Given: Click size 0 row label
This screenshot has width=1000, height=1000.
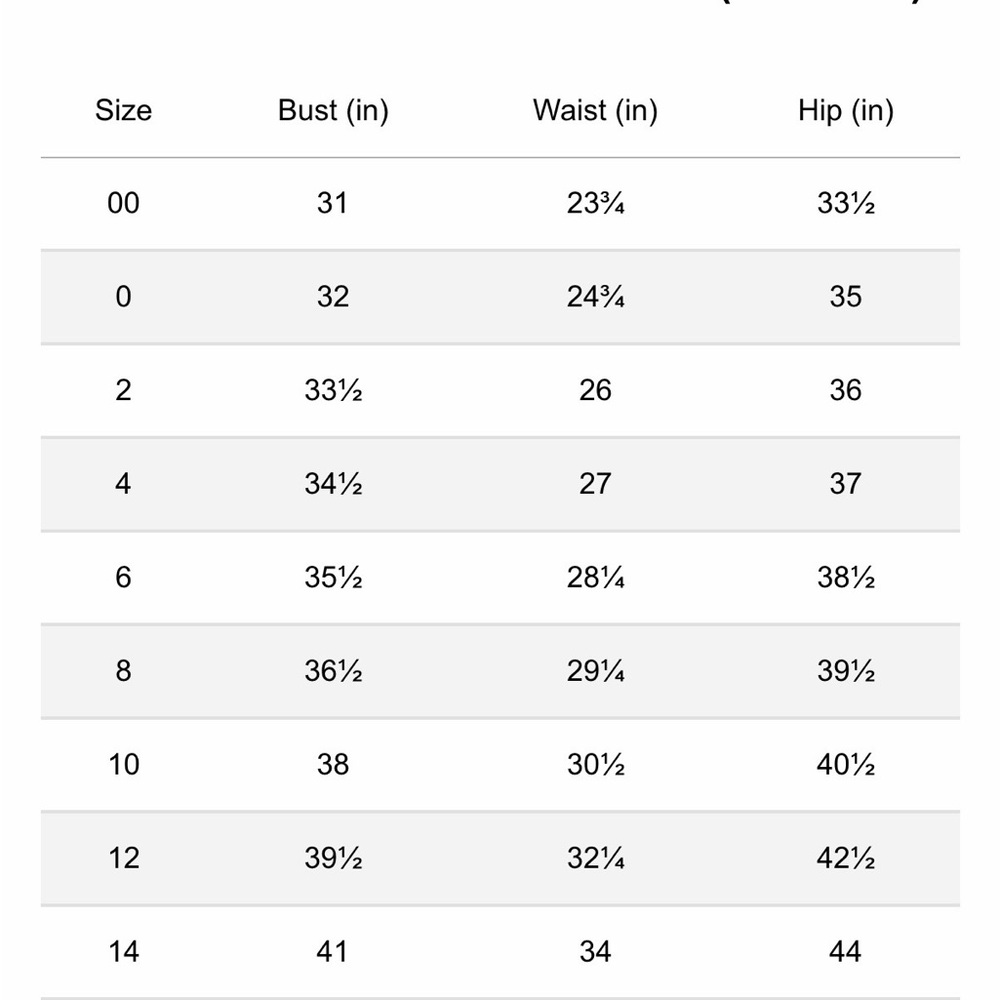Looking at the screenshot, I should [x=123, y=297].
